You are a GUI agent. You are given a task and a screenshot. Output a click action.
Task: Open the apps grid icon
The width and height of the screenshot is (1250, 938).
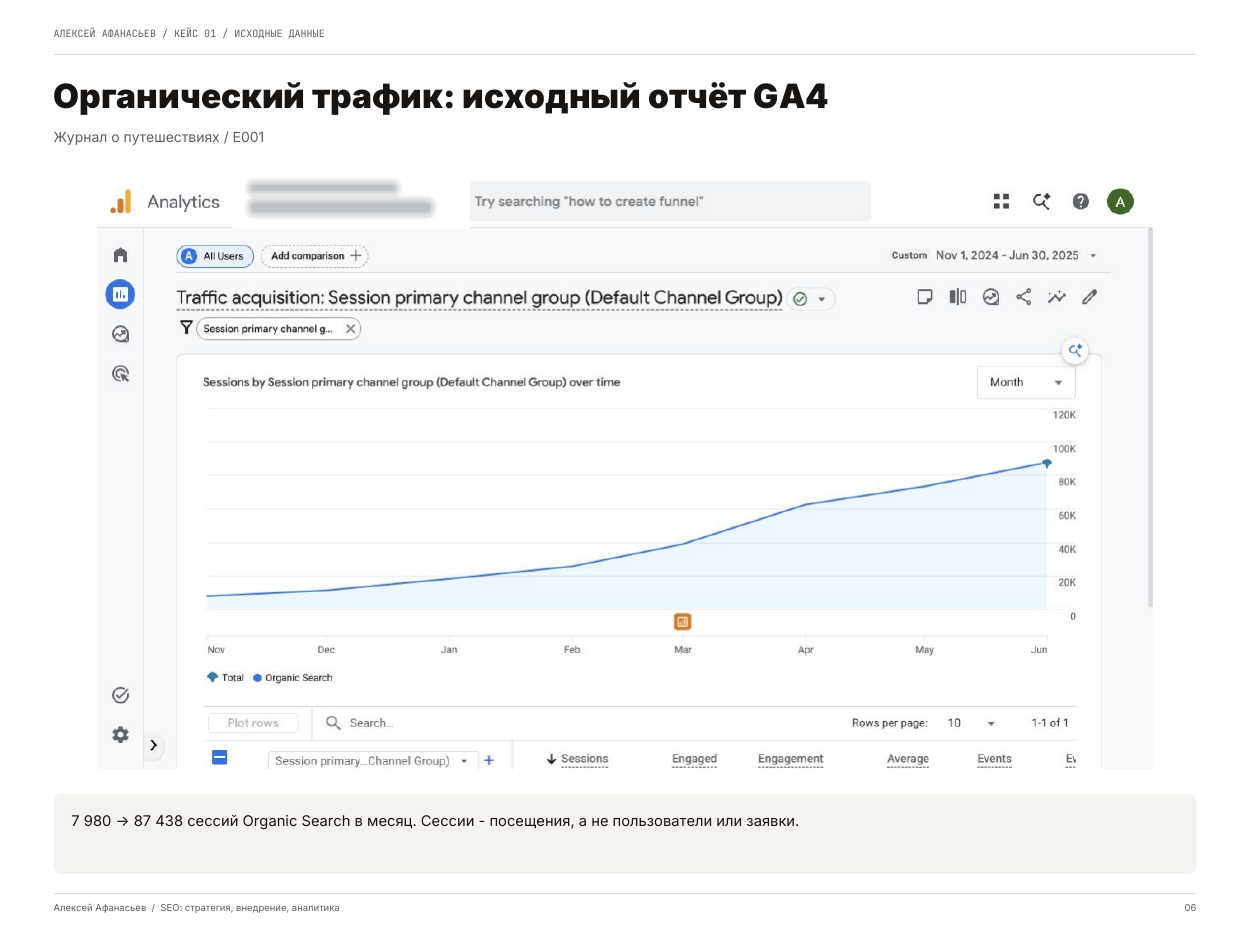tap(1001, 201)
